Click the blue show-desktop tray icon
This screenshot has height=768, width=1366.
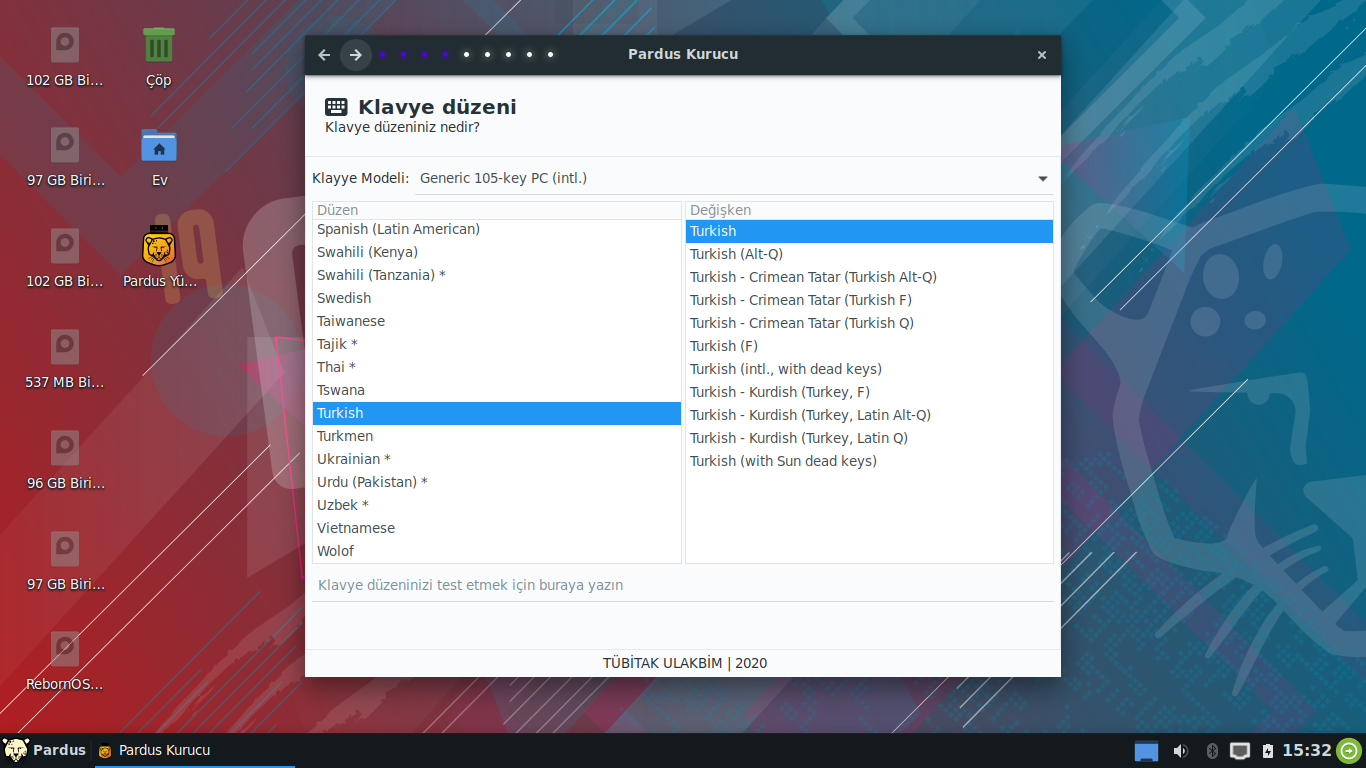coord(1146,751)
